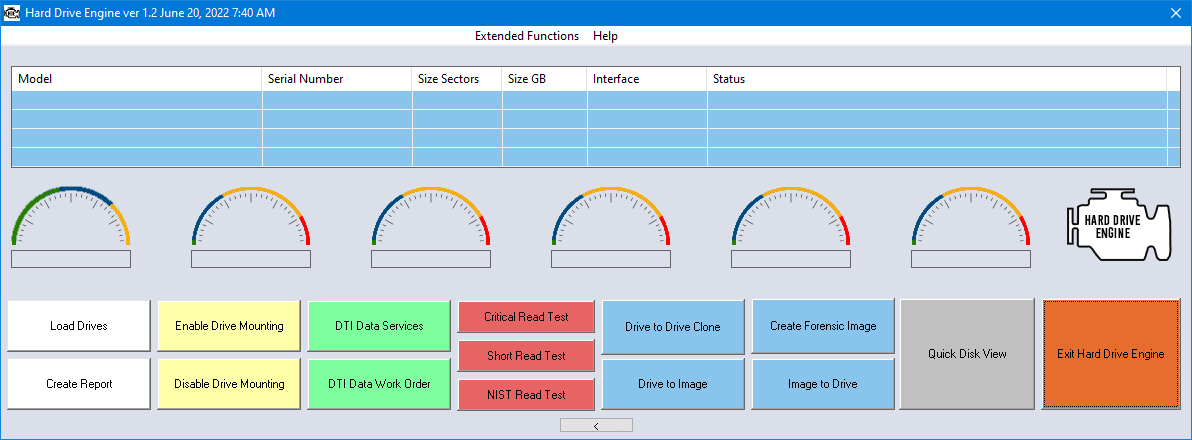
Task: Click the Load Drives button
Action: (x=79, y=326)
